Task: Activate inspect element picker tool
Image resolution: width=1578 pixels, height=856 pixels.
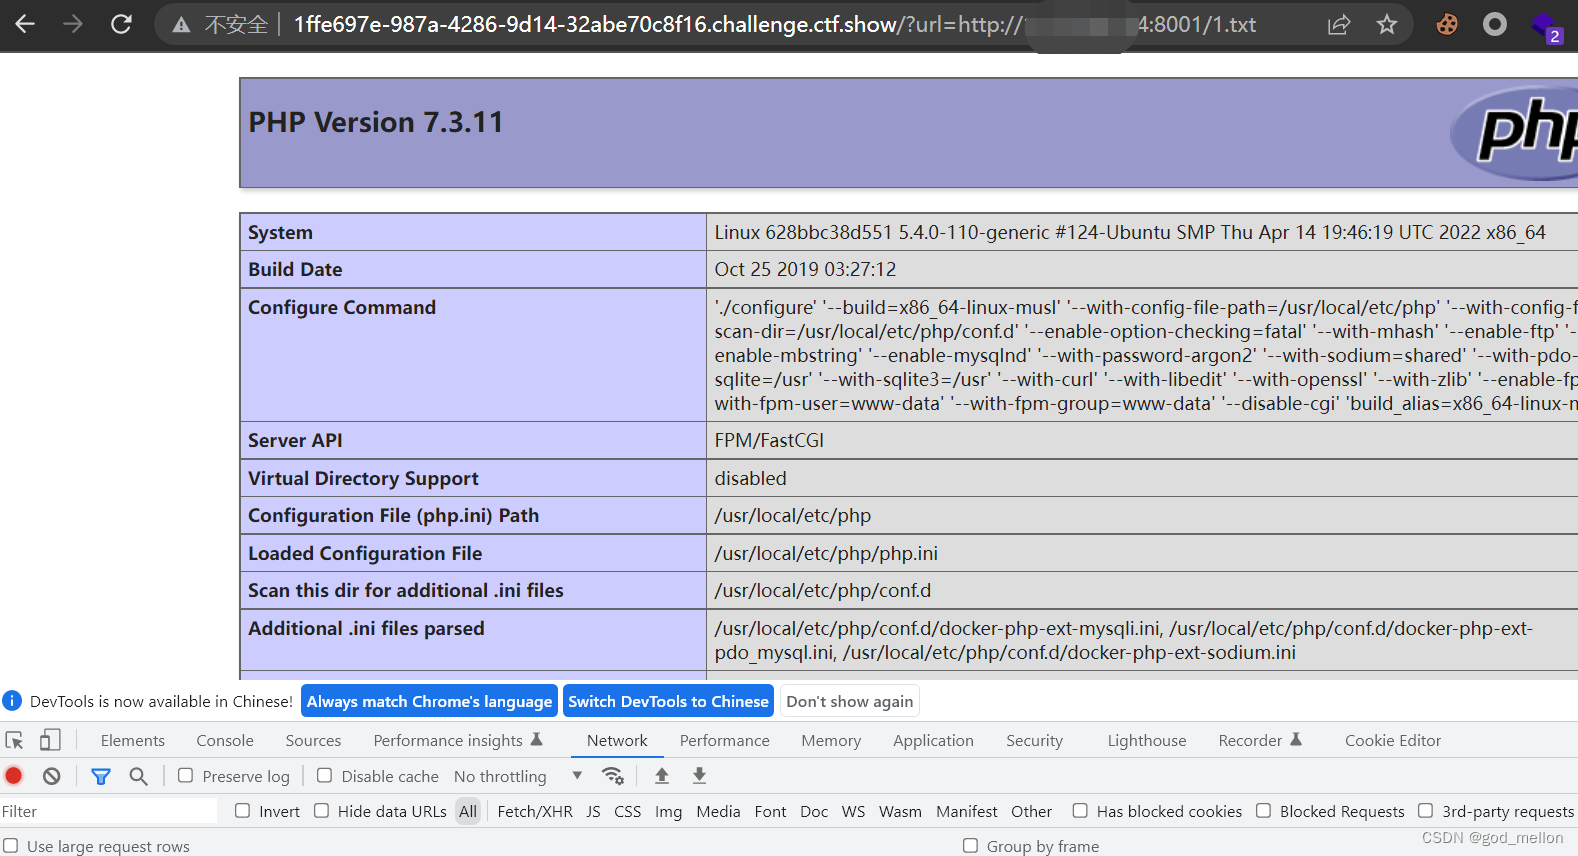Action: [x=15, y=740]
